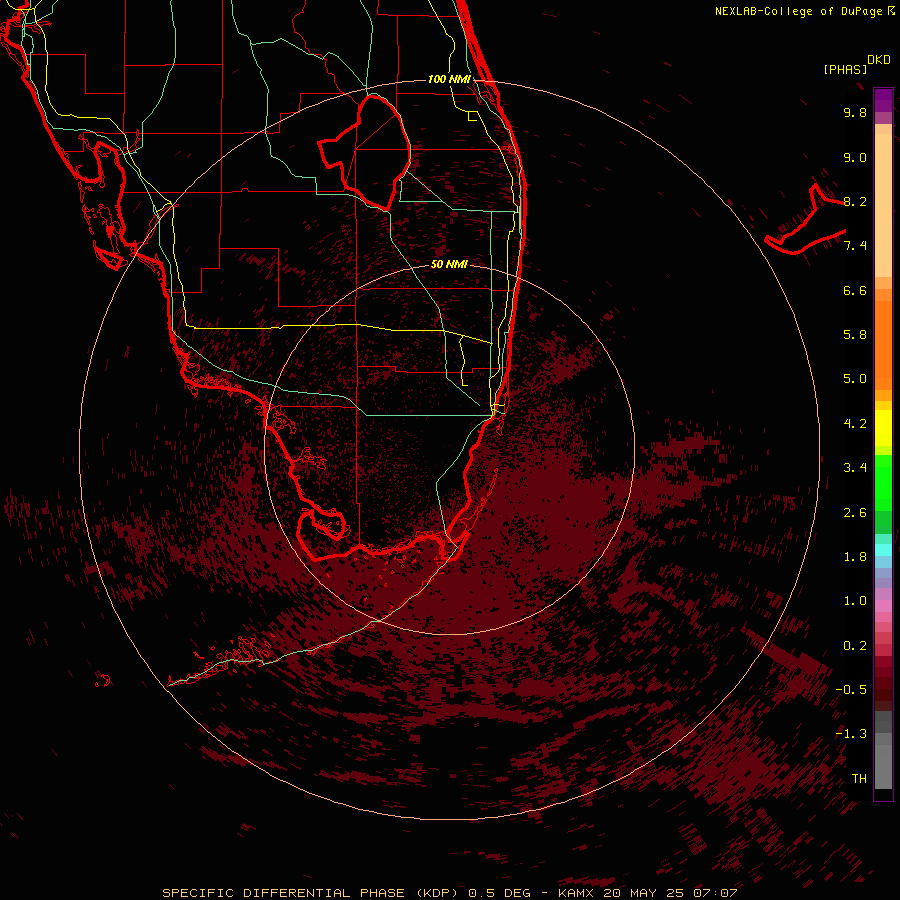Click the 50 NMI range ring label

tap(449, 264)
